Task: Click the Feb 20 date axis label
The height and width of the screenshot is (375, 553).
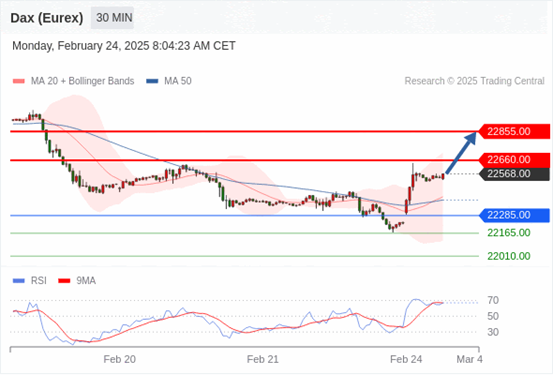Action: [x=120, y=359]
